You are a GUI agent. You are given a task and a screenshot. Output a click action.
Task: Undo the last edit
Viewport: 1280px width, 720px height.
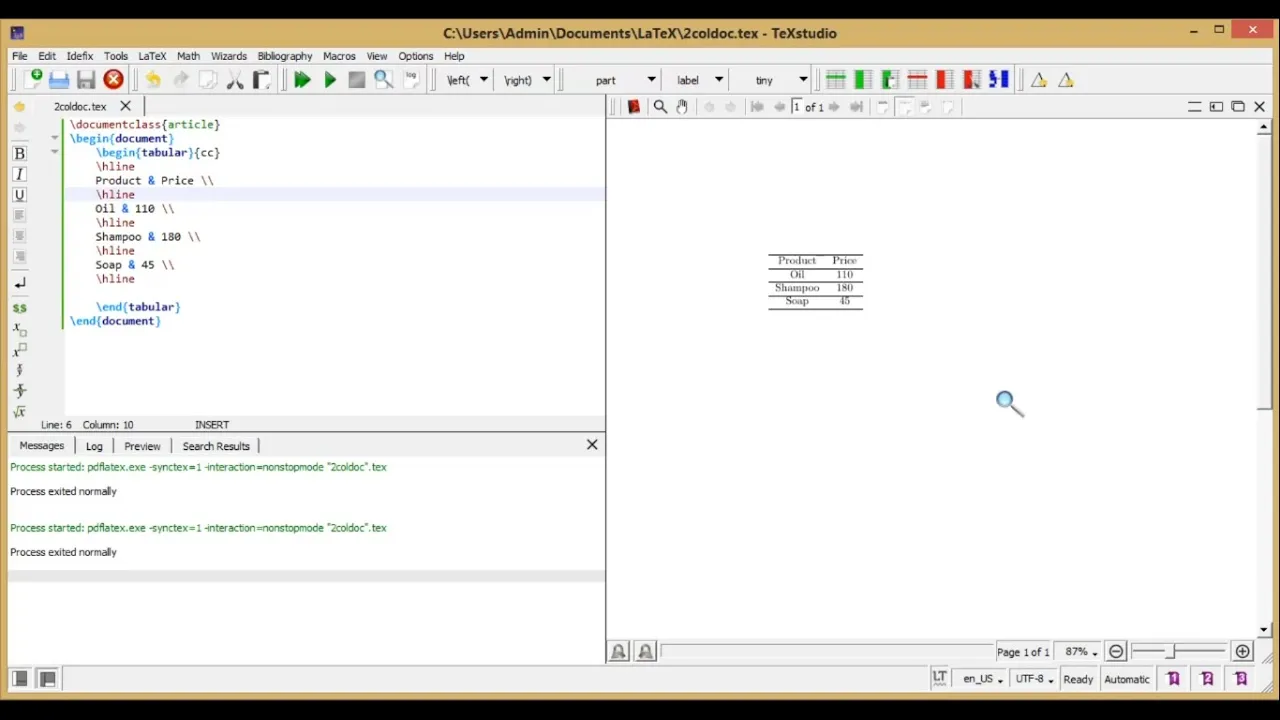(x=153, y=80)
